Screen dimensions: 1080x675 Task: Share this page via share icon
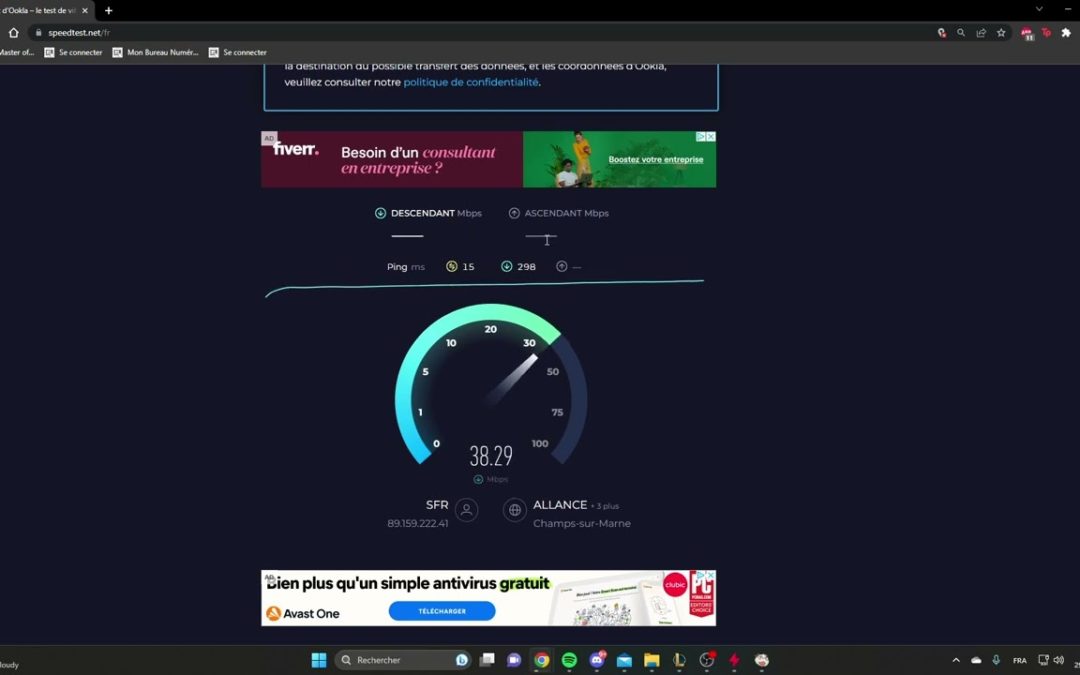pyautogui.click(x=981, y=32)
